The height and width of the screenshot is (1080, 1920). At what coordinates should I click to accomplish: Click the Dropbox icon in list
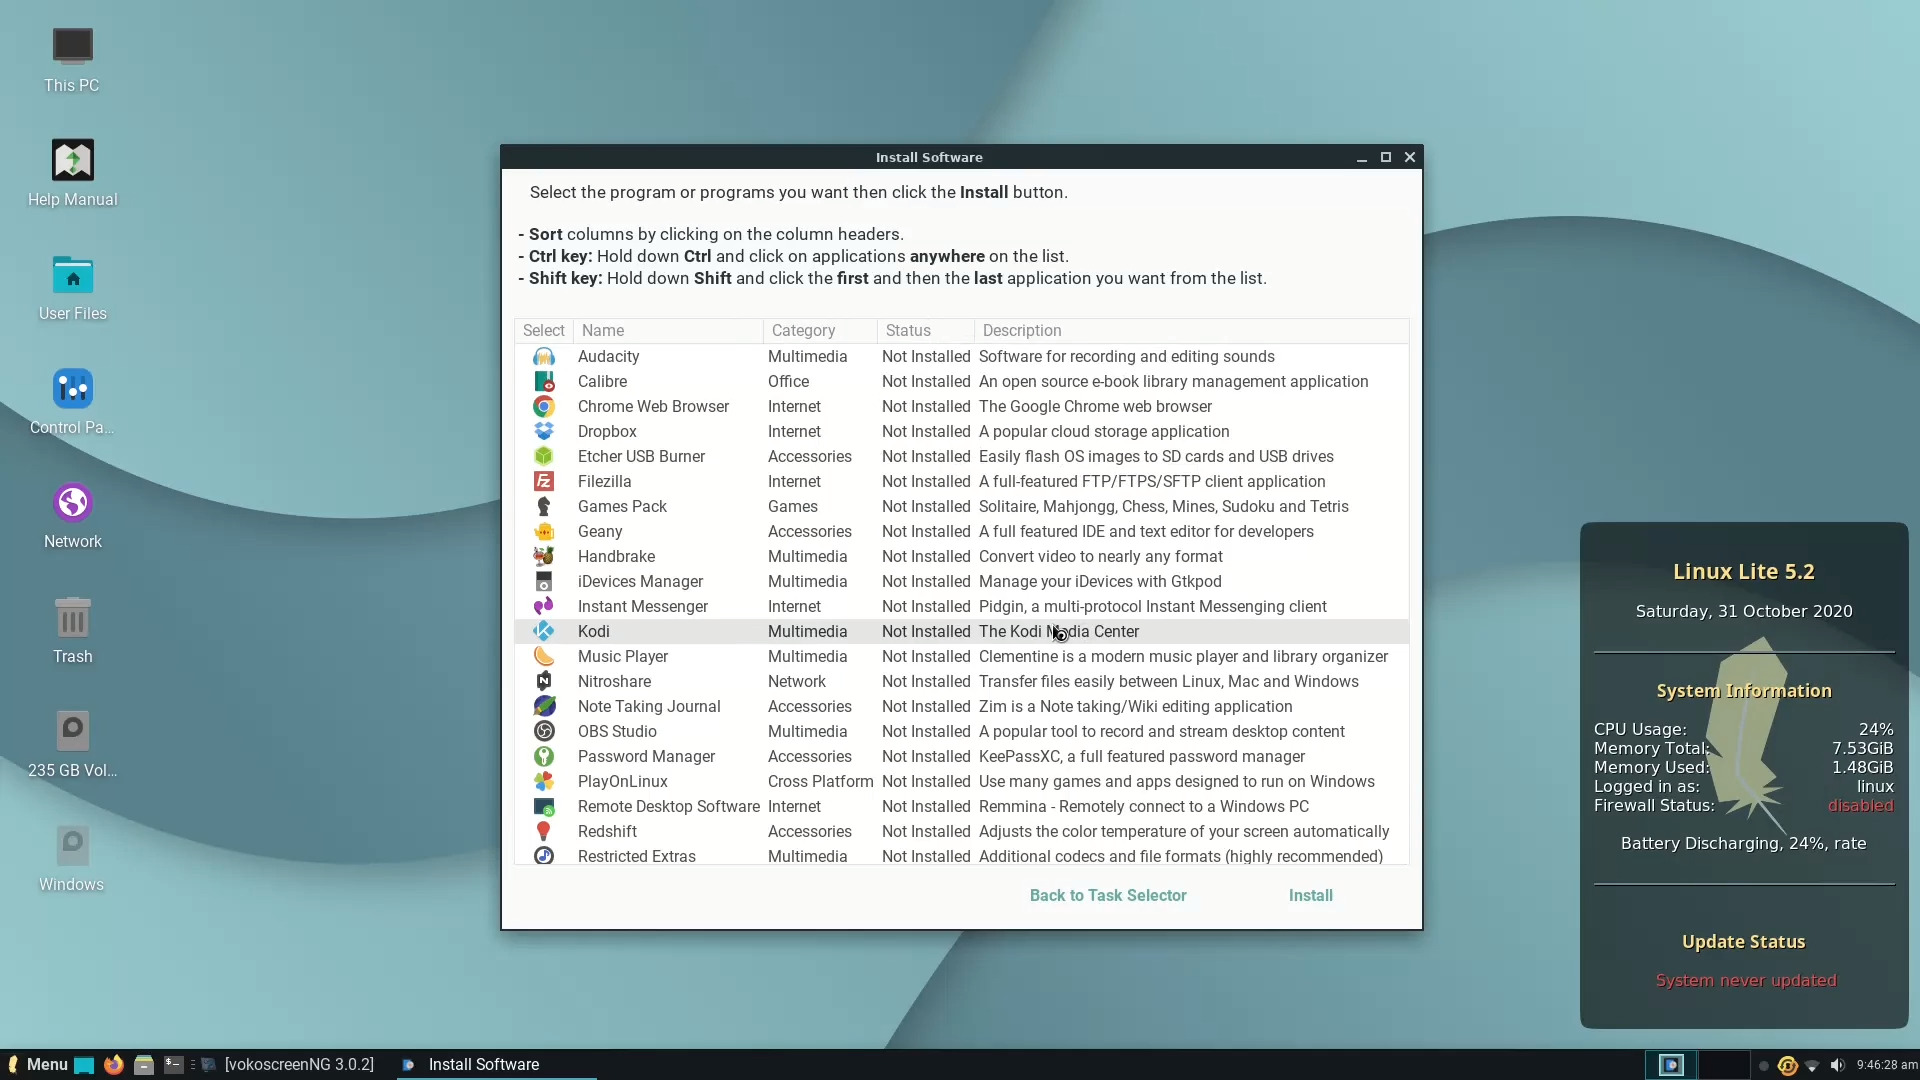tap(544, 432)
